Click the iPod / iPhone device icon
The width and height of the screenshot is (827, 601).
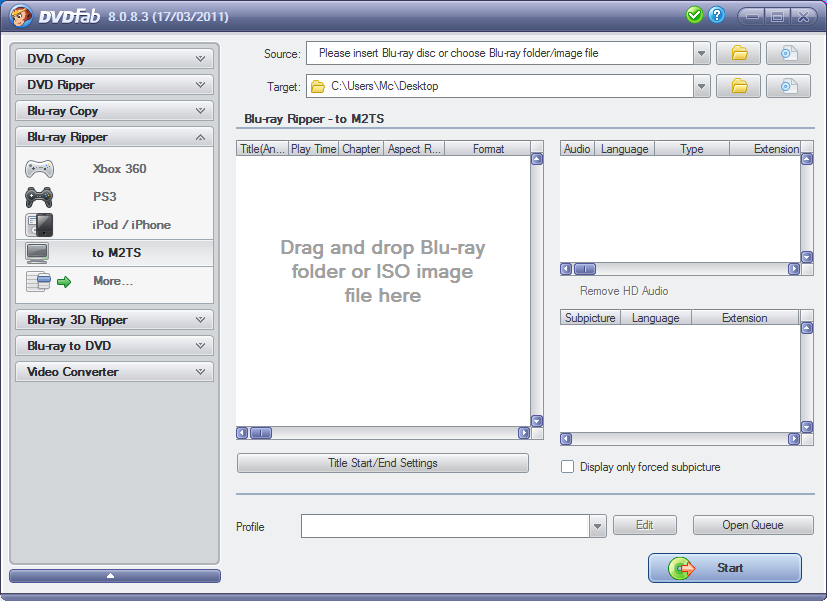[40, 225]
